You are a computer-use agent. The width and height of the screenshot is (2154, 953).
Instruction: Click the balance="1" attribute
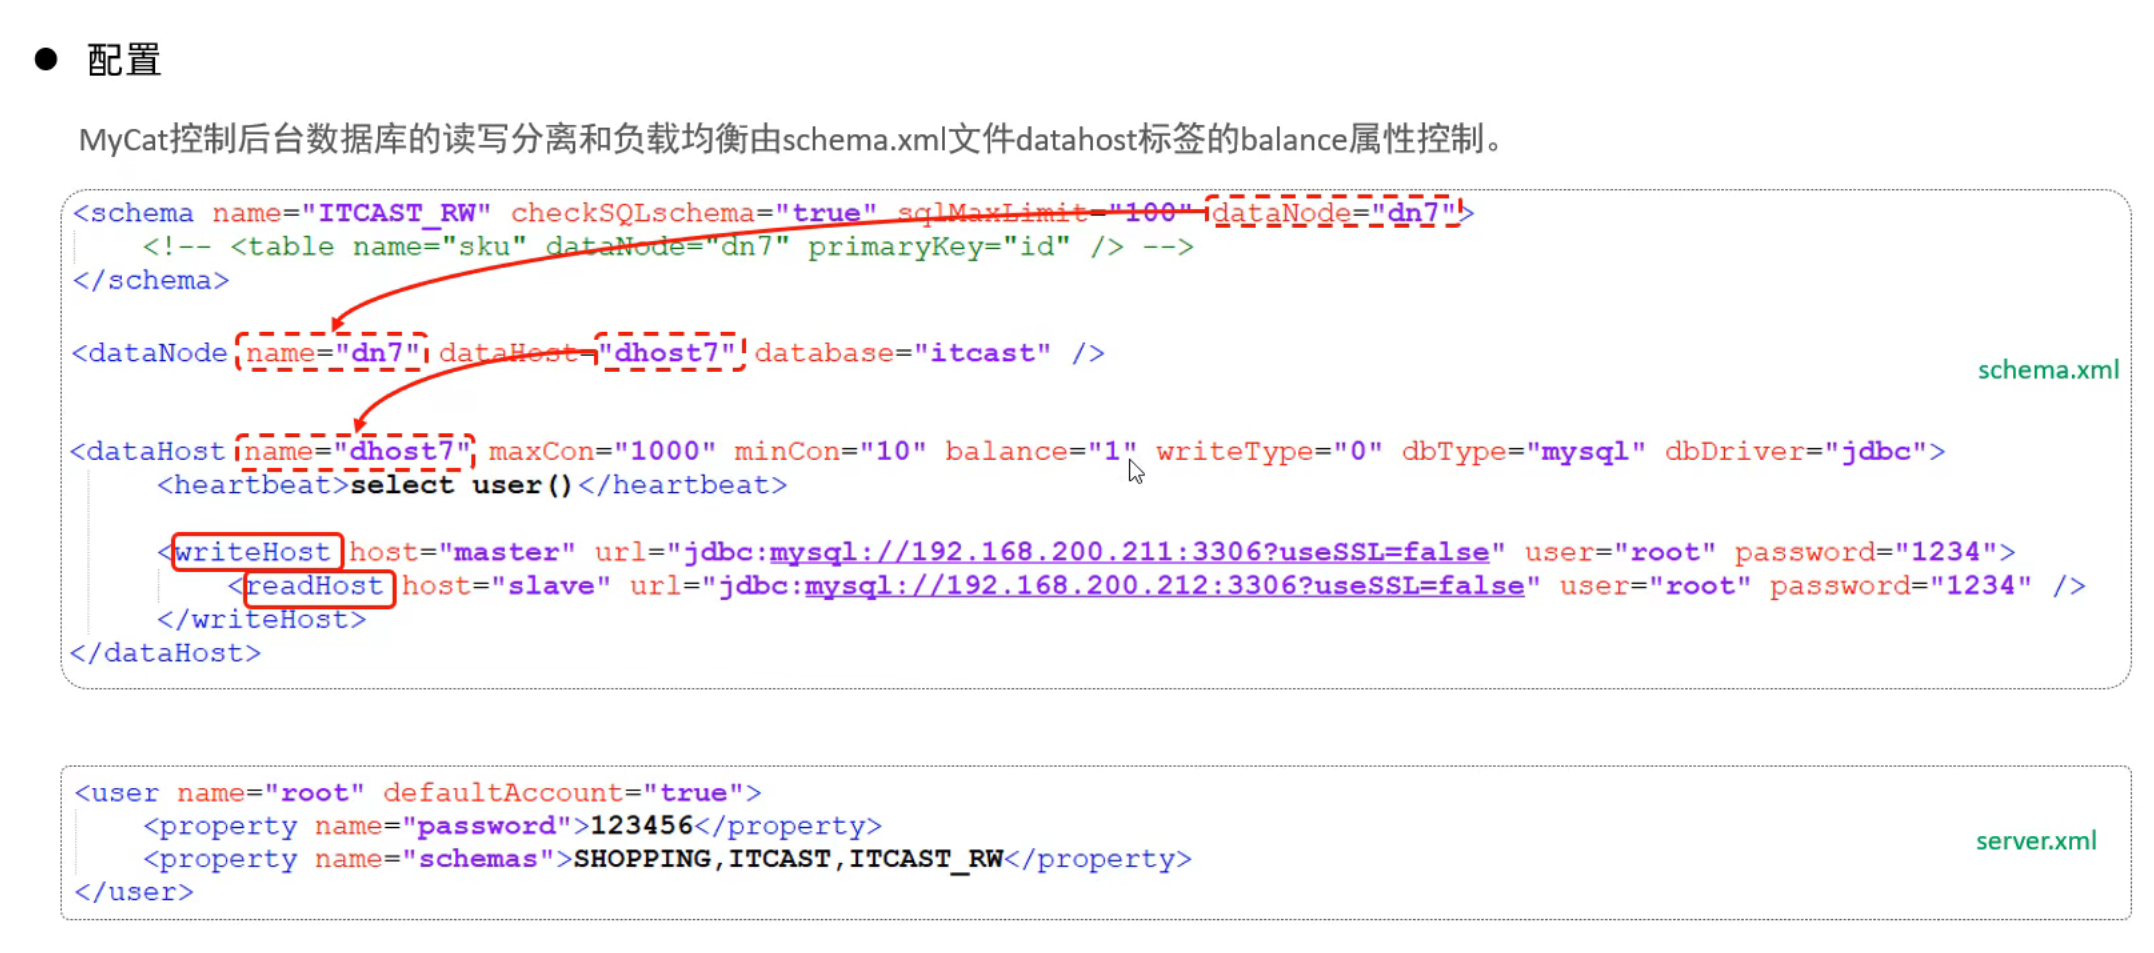tap(1041, 452)
